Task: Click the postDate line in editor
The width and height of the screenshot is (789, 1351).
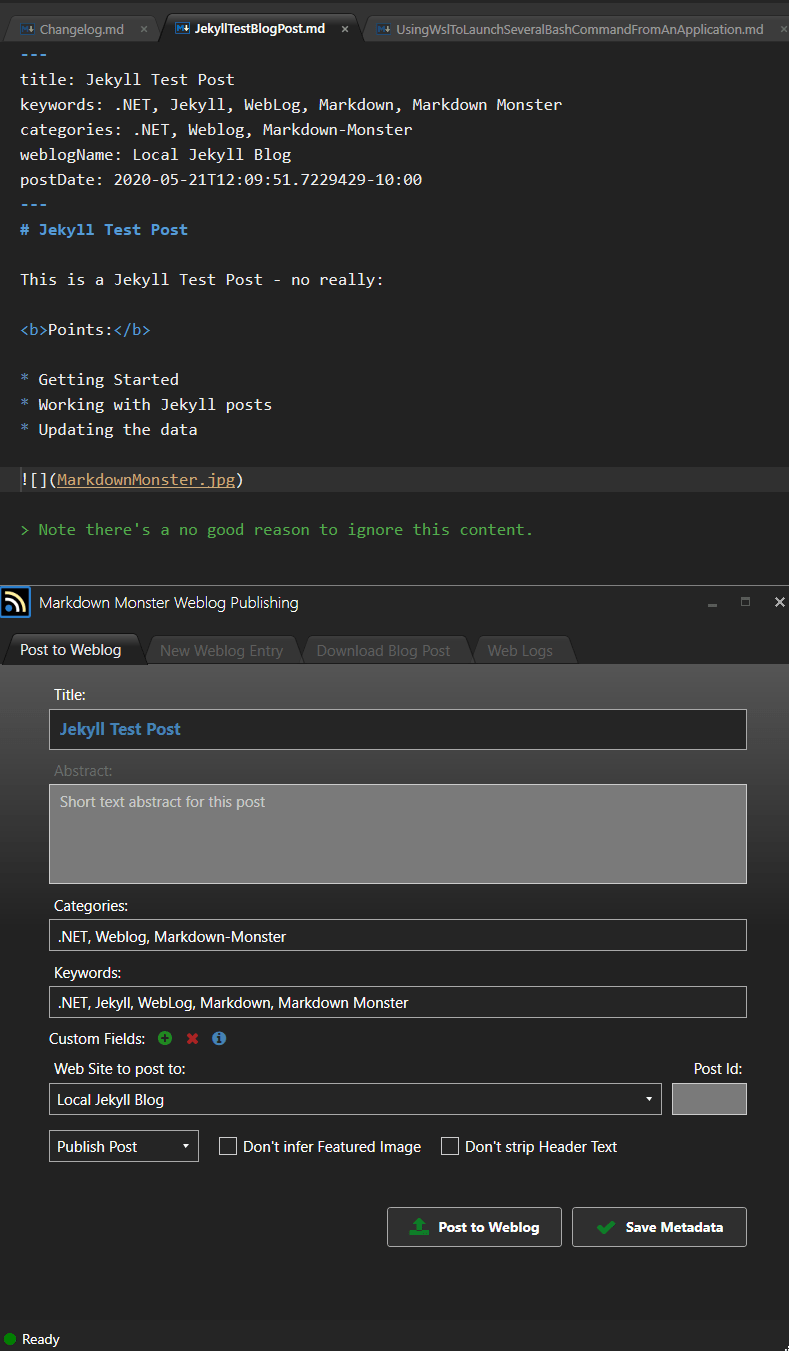Action: click(221, 179)
